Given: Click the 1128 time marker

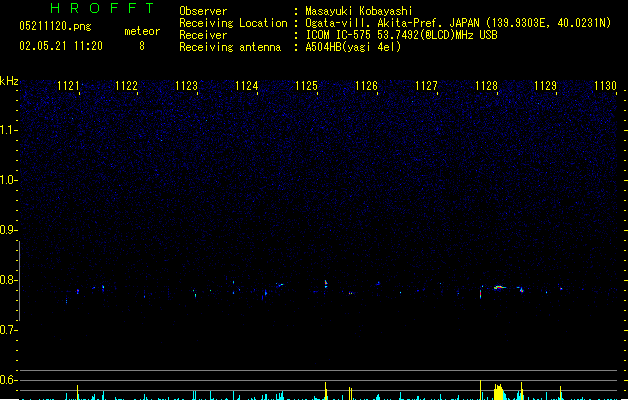Looking at the screenshot, I should click(x=486, y=86).
